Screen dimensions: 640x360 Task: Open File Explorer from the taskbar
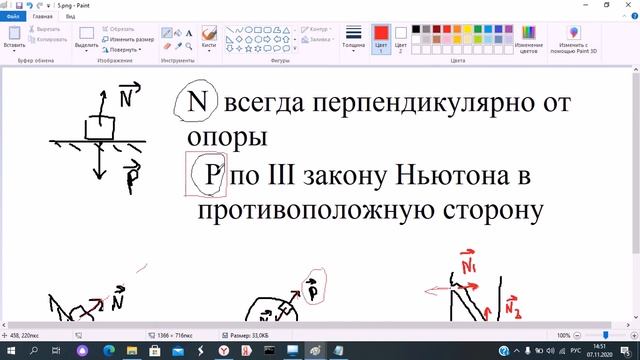(132, 351)
